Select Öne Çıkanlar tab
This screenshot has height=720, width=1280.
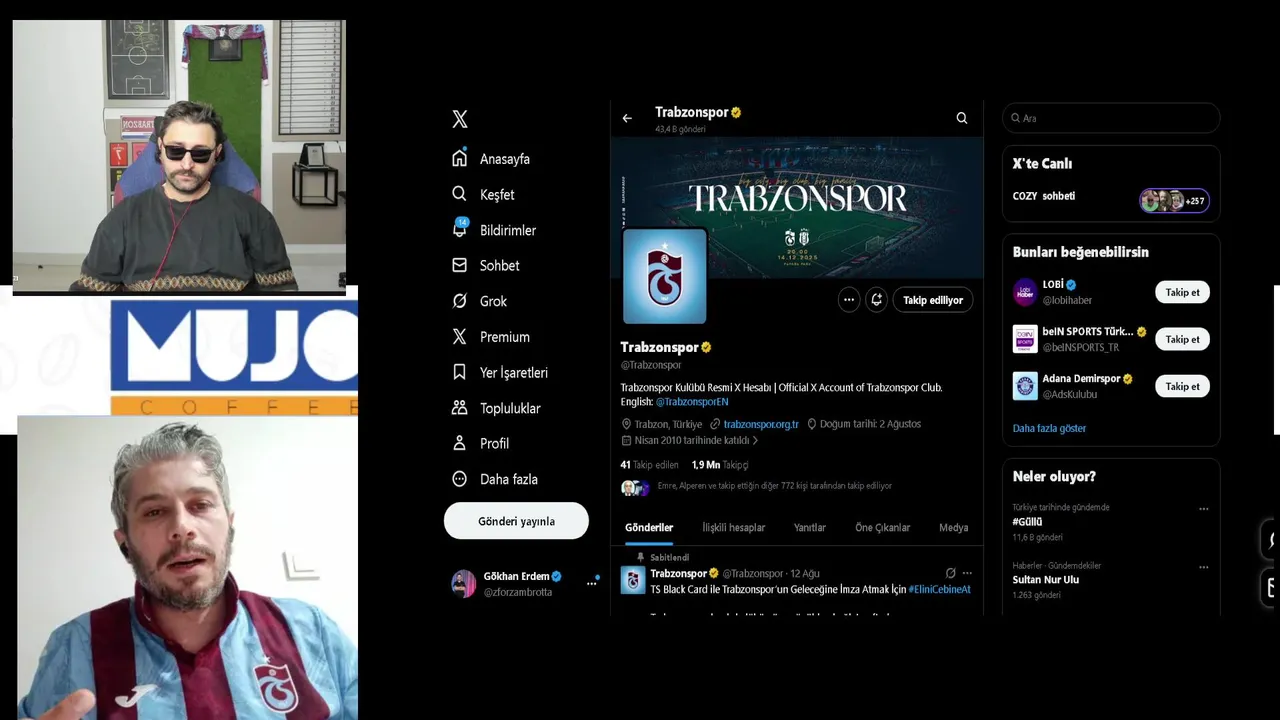883,528
